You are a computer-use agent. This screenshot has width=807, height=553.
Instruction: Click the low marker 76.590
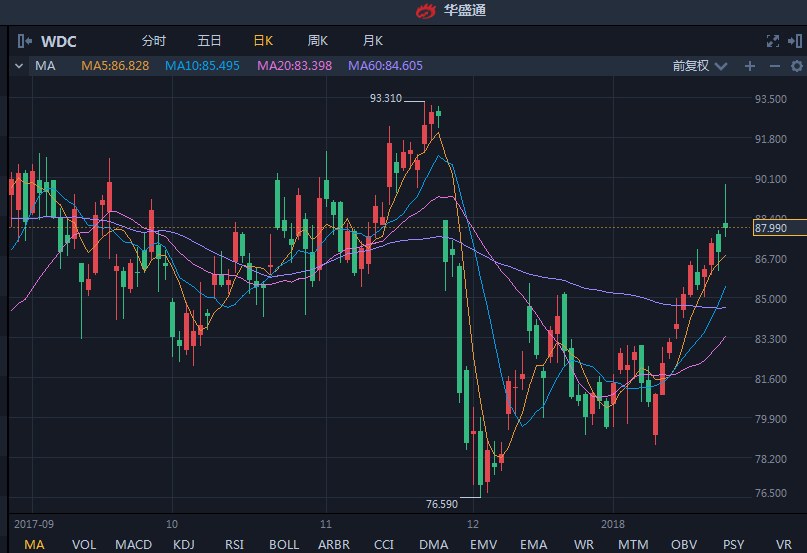pyautogui.click(x=442, y=504)
